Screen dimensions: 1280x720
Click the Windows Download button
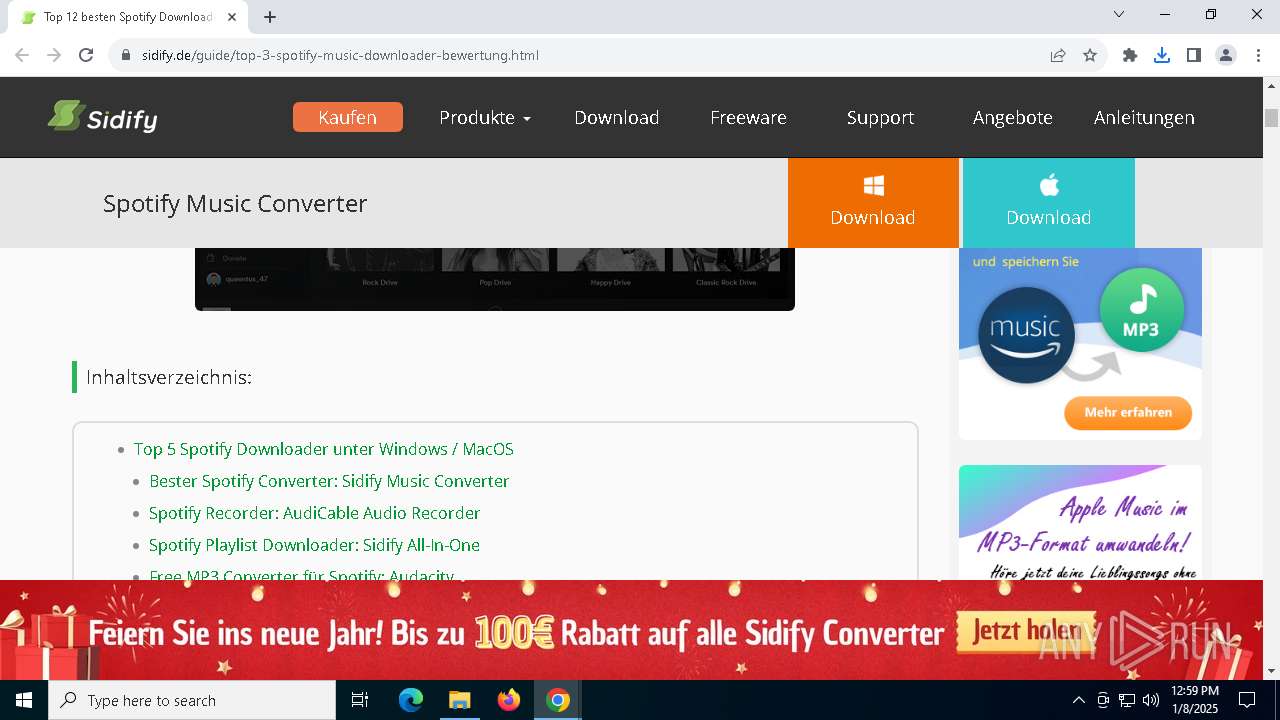click(873, 202)
